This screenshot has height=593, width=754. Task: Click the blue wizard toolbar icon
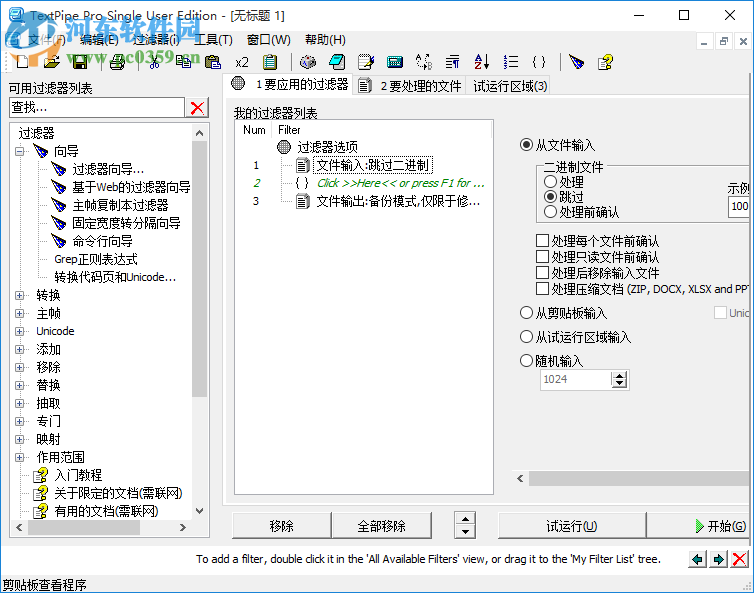point(576,62)
